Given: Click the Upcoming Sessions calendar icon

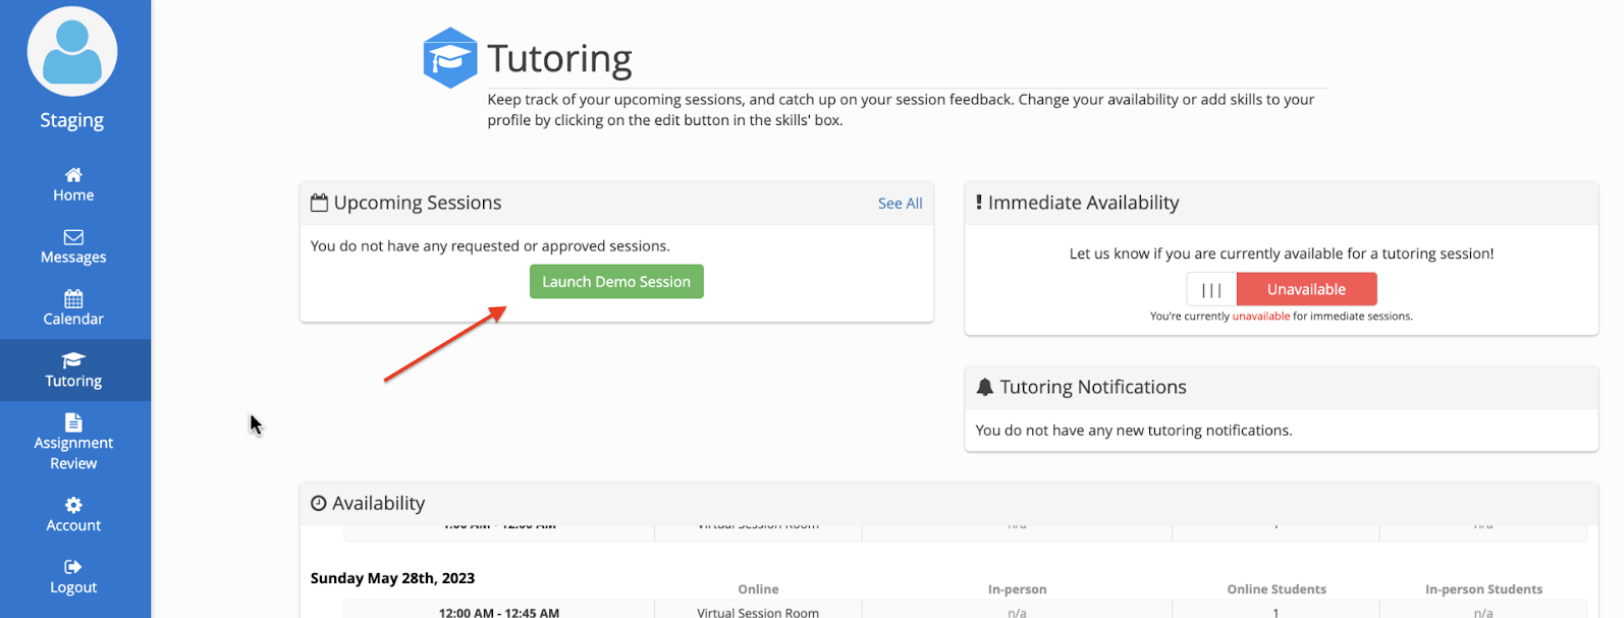Looking at the screenshot, I should click(319, 203).
